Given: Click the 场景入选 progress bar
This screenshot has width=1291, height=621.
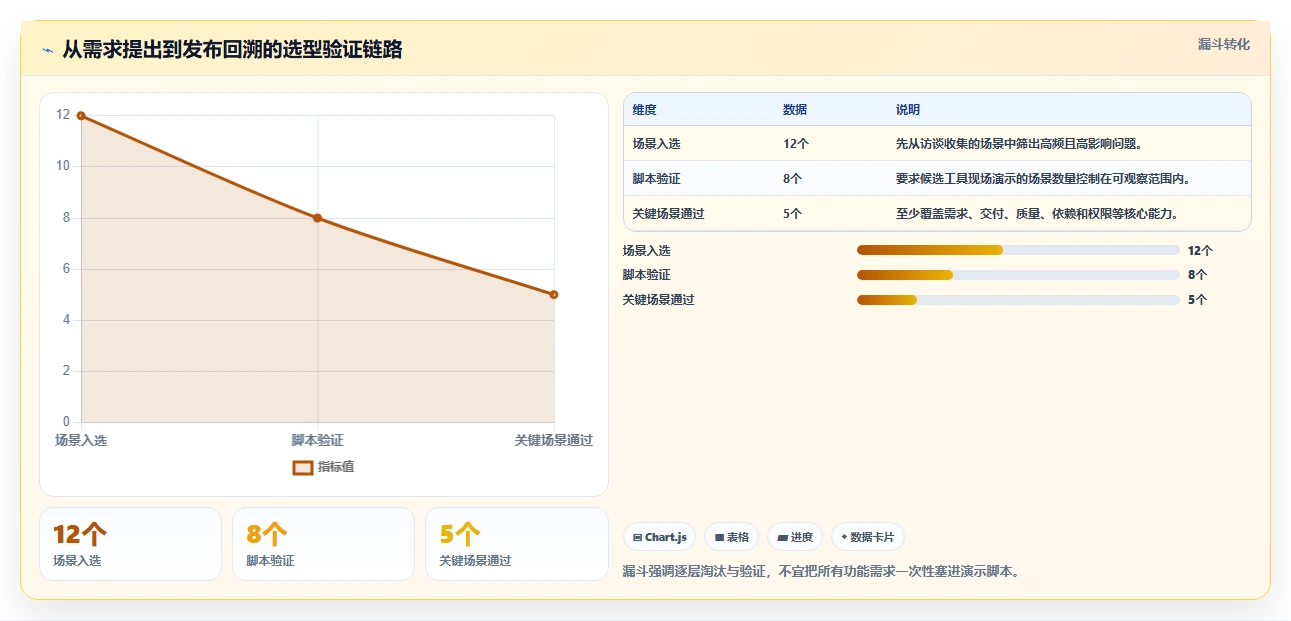Looking at the screenshot, I should (1018, 250).
